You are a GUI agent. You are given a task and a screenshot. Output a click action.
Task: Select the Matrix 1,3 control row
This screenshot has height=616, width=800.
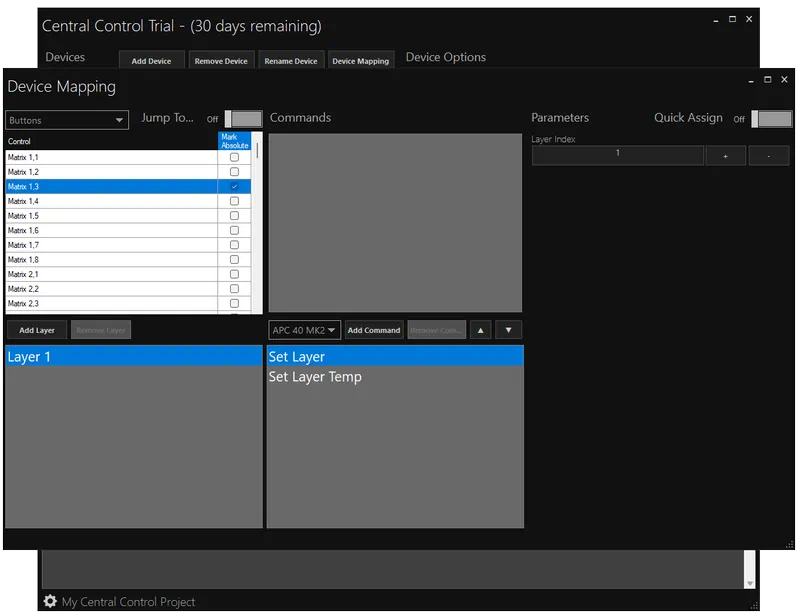click(x=111, y=186)
